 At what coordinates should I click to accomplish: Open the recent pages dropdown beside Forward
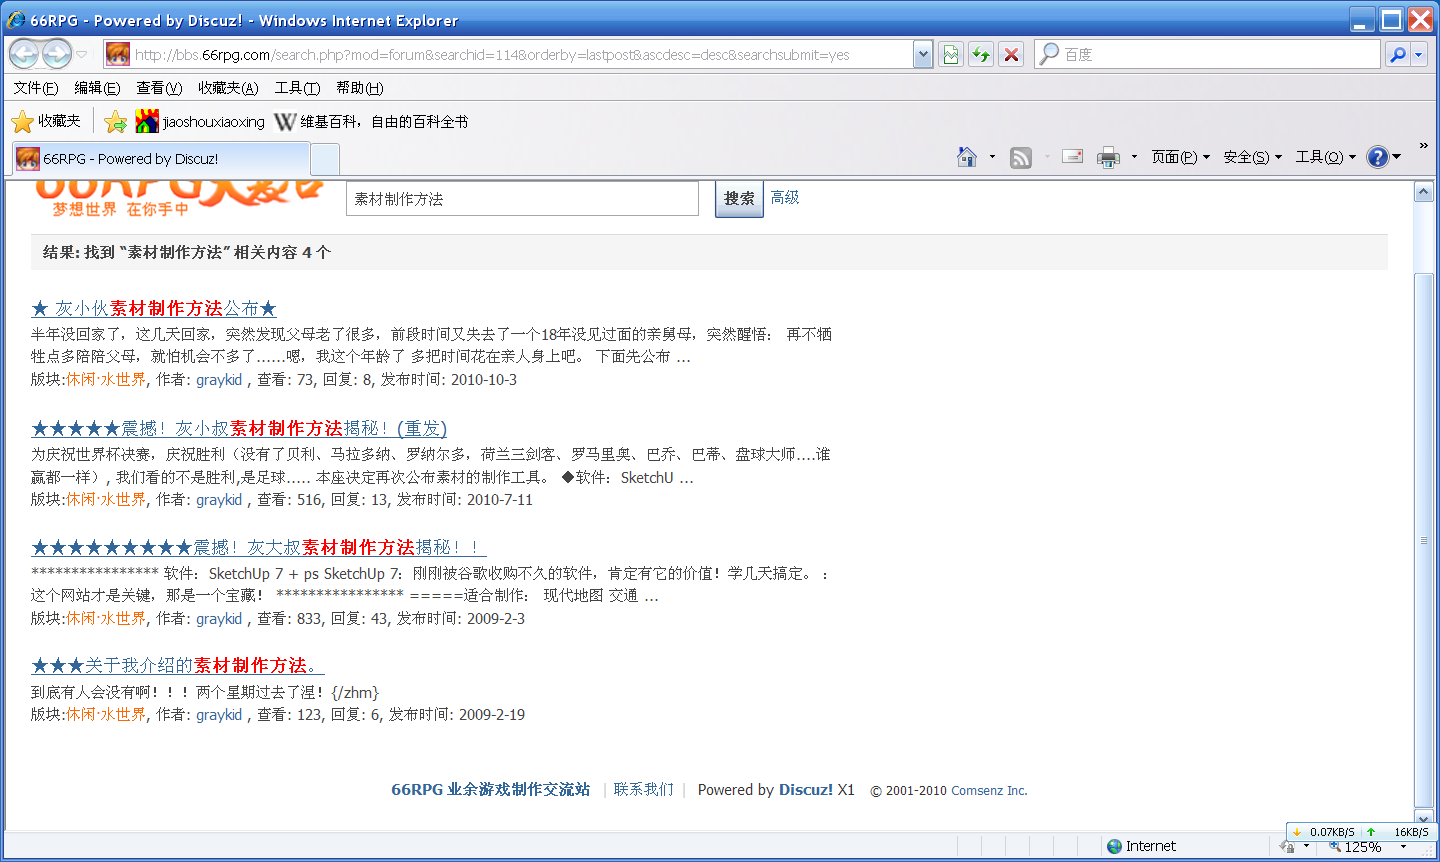82,54
